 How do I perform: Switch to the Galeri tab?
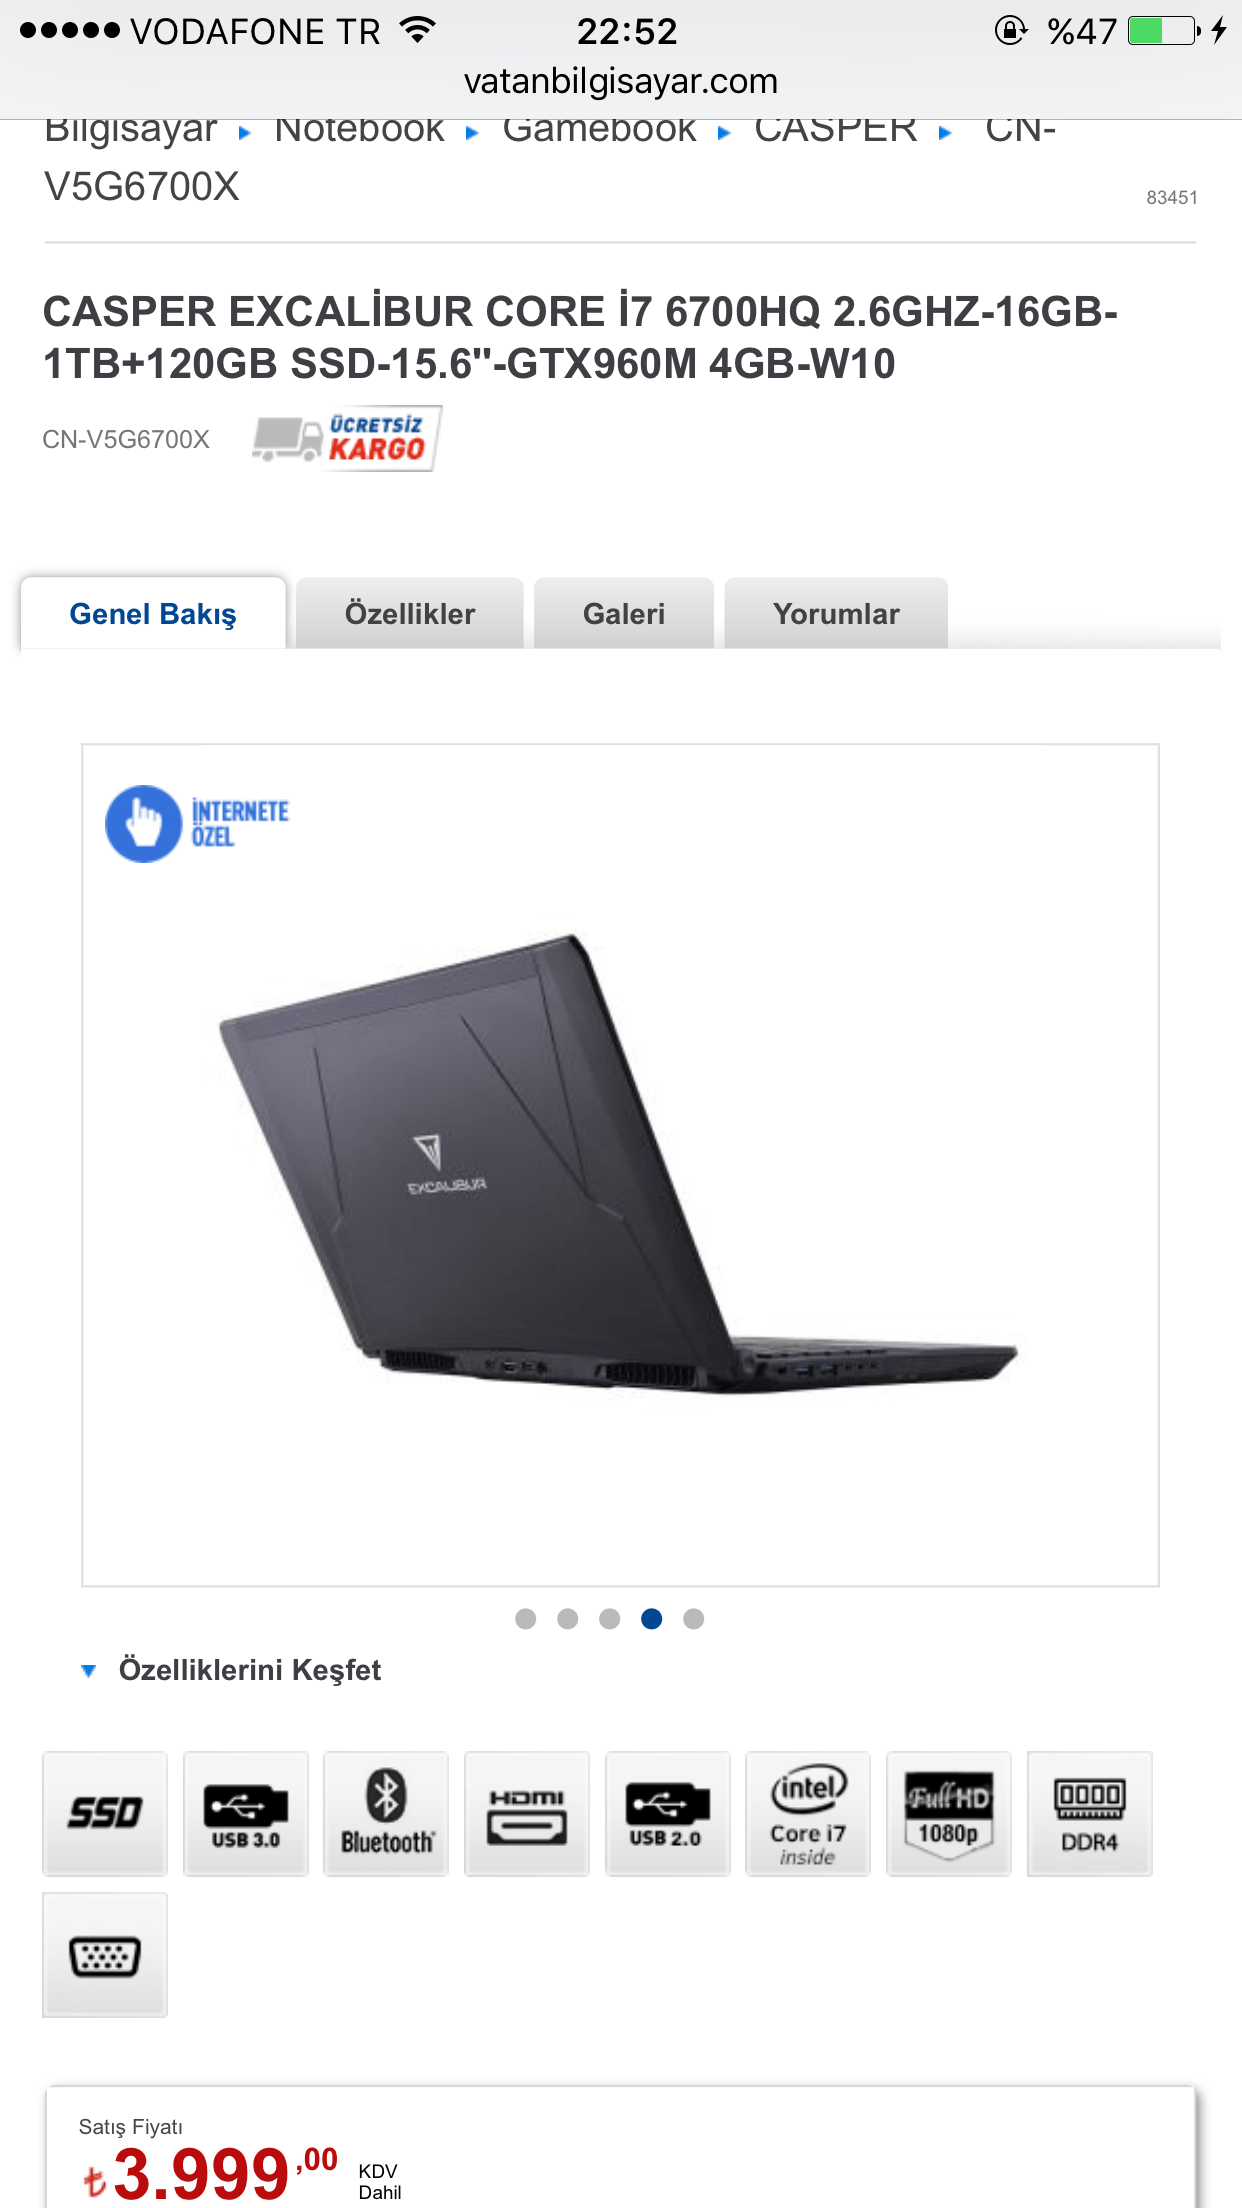click(x=624, y=613)
